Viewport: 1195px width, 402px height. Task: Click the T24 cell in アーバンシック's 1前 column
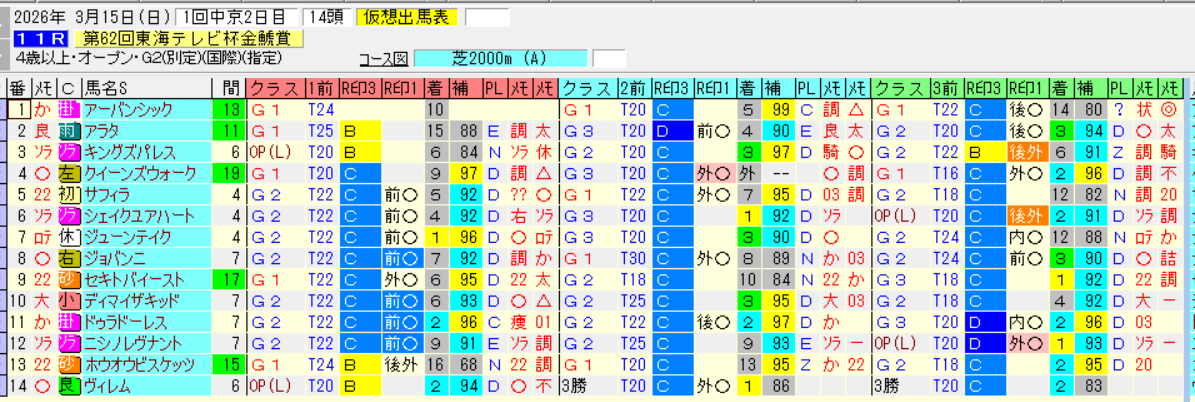(322, 109)
